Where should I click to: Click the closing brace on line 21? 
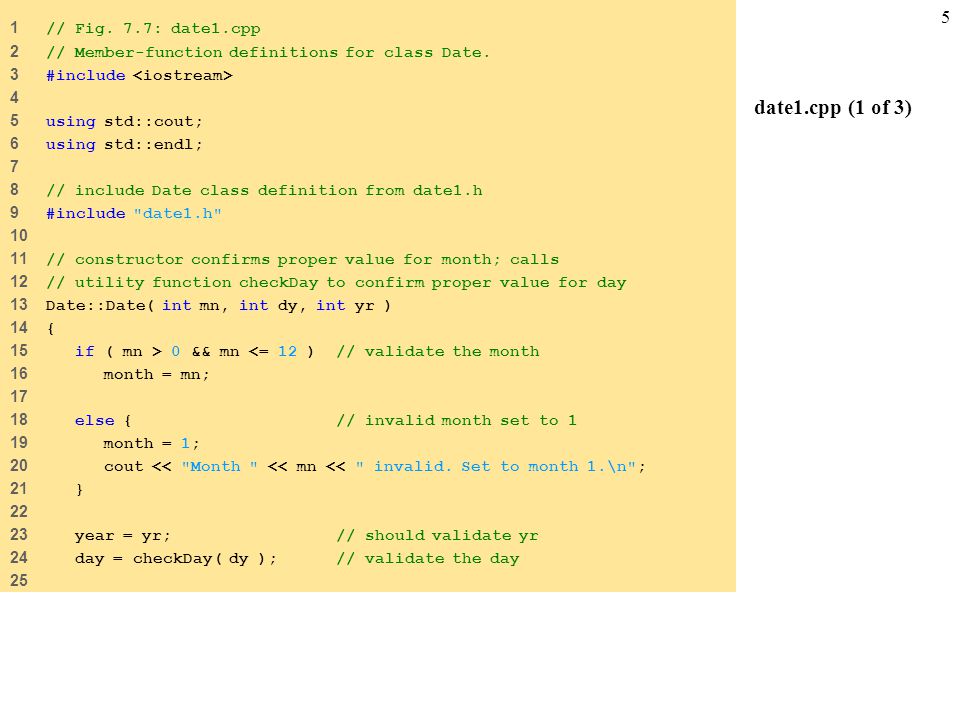79,490
